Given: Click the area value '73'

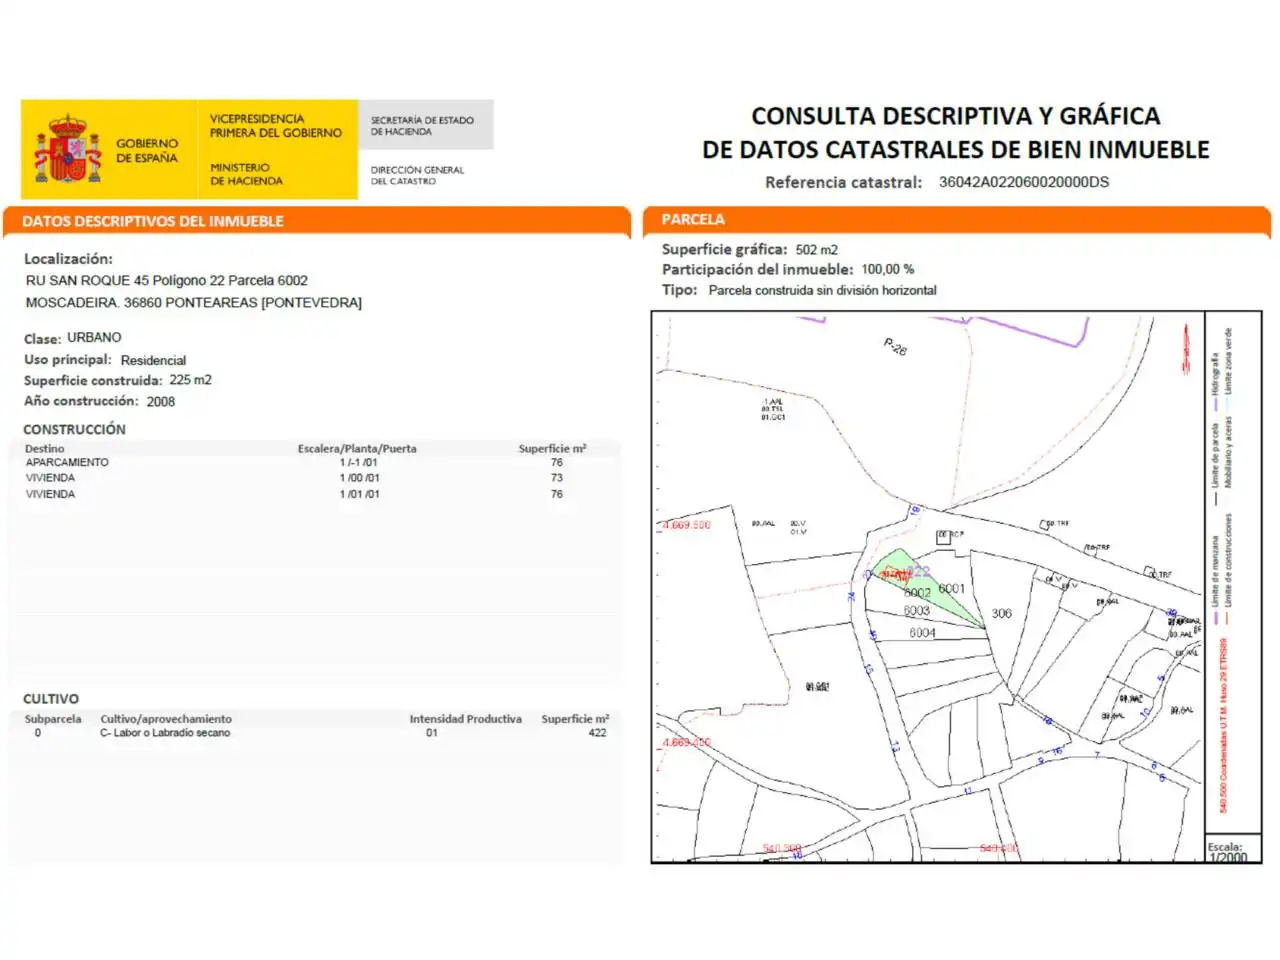Looking at the screenshot, I should [557, 478].
